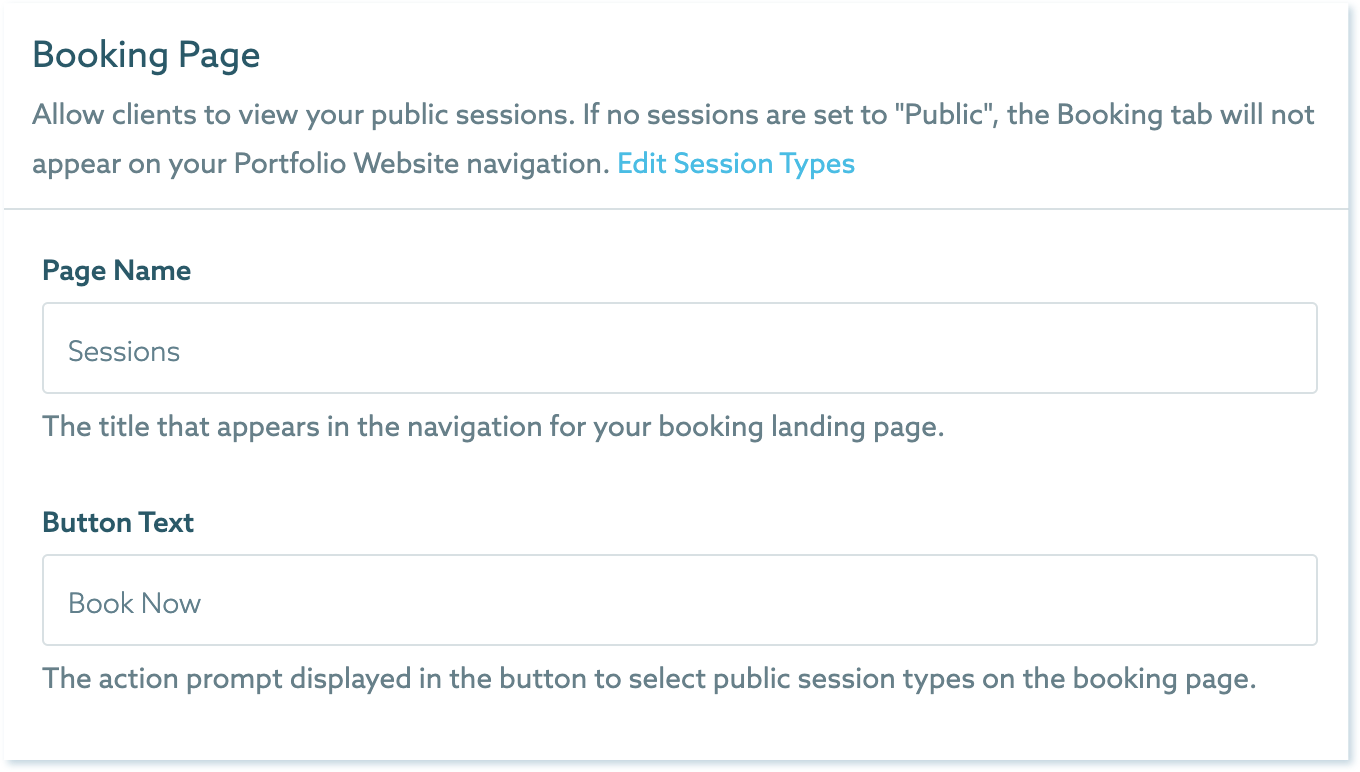Focus the Button Text input field
The image size is (1360, 772).
pyautogui.click(x=679, y=601)
